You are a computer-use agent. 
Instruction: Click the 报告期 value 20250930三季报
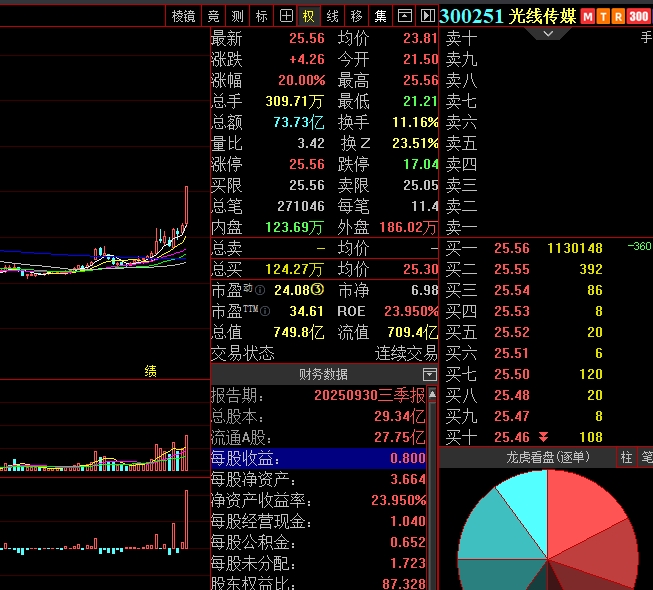coord(370,395)
